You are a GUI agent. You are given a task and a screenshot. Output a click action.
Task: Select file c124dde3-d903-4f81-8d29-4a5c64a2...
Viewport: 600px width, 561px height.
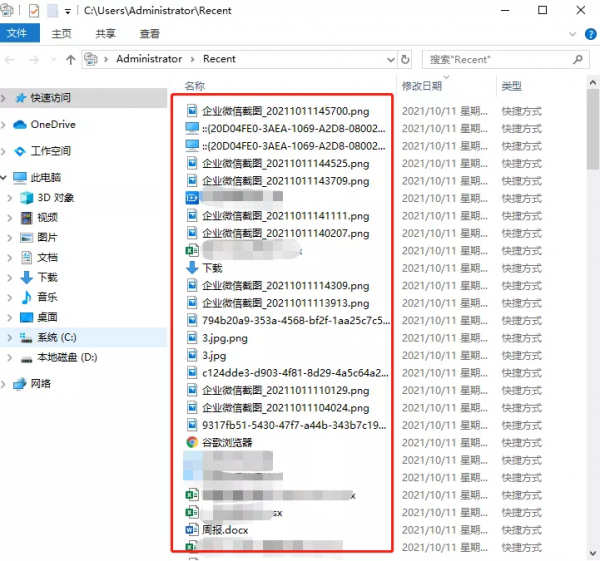[295, 373]
